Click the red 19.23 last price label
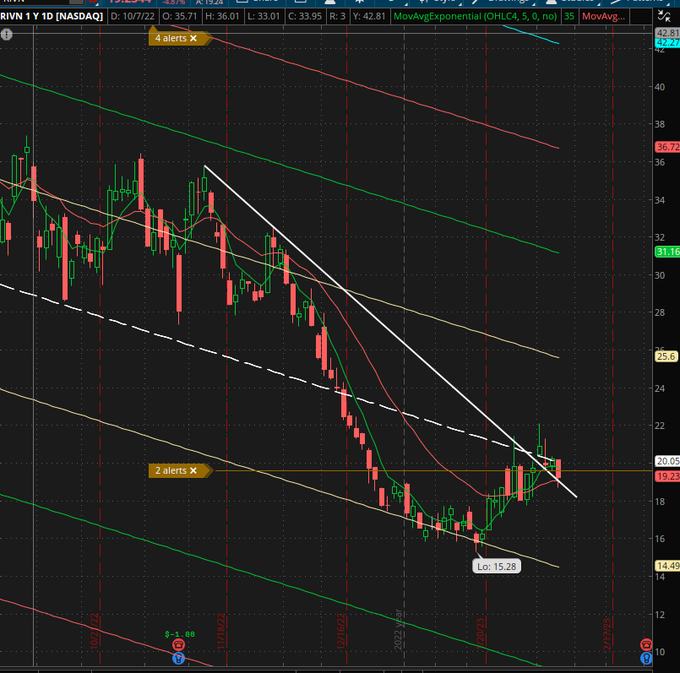This screenshot has width=680, height=673. coord(667,476)
